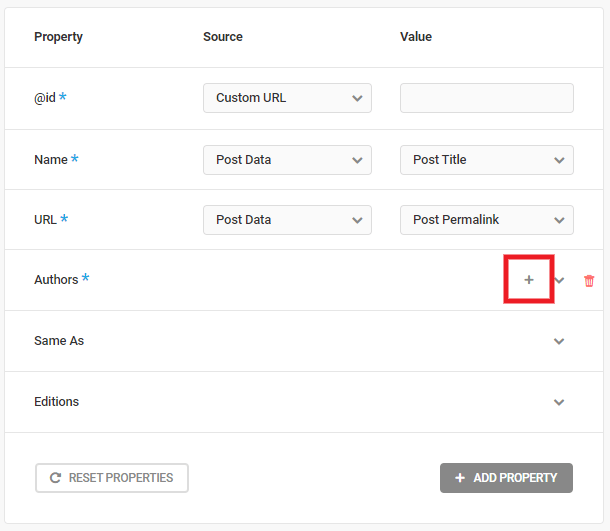Click the Source column header

click(223, 37)
